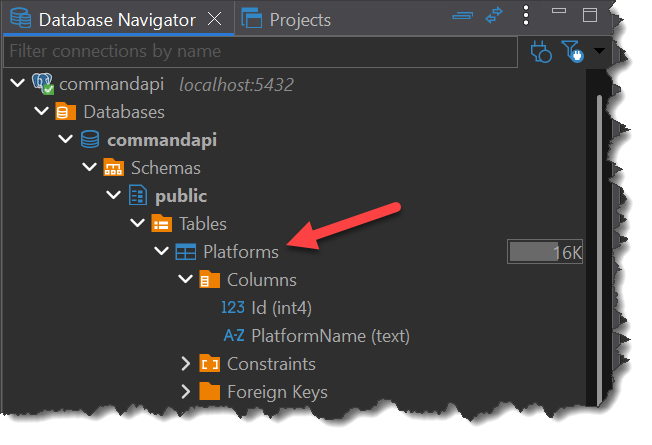Collapse the bold commandapi database node

coord(65,138)
